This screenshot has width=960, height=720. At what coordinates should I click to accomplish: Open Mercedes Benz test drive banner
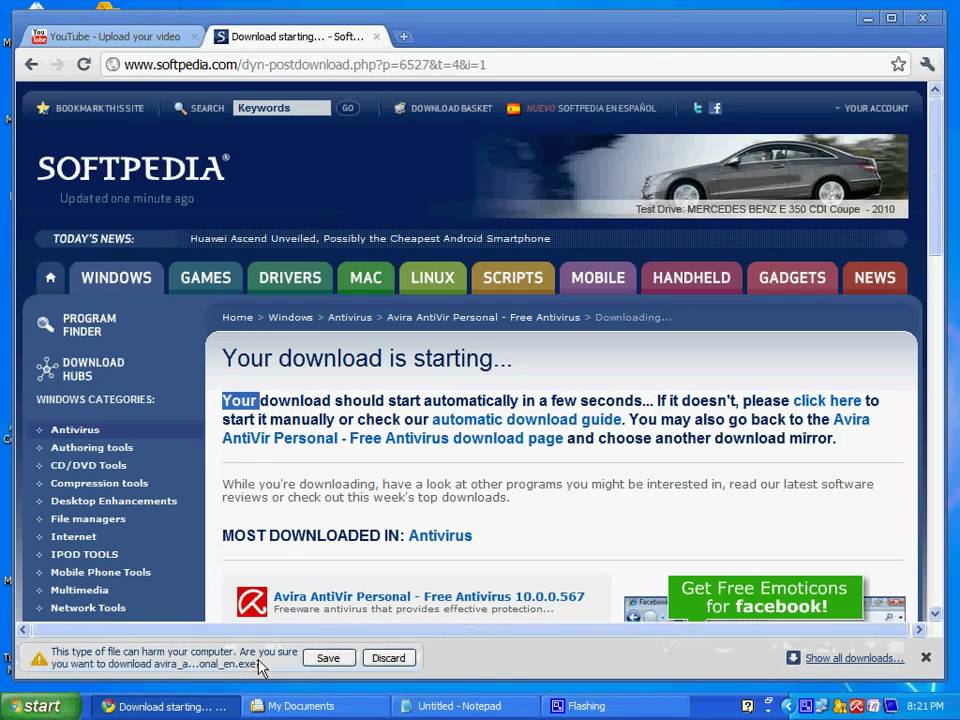point(692,176)
